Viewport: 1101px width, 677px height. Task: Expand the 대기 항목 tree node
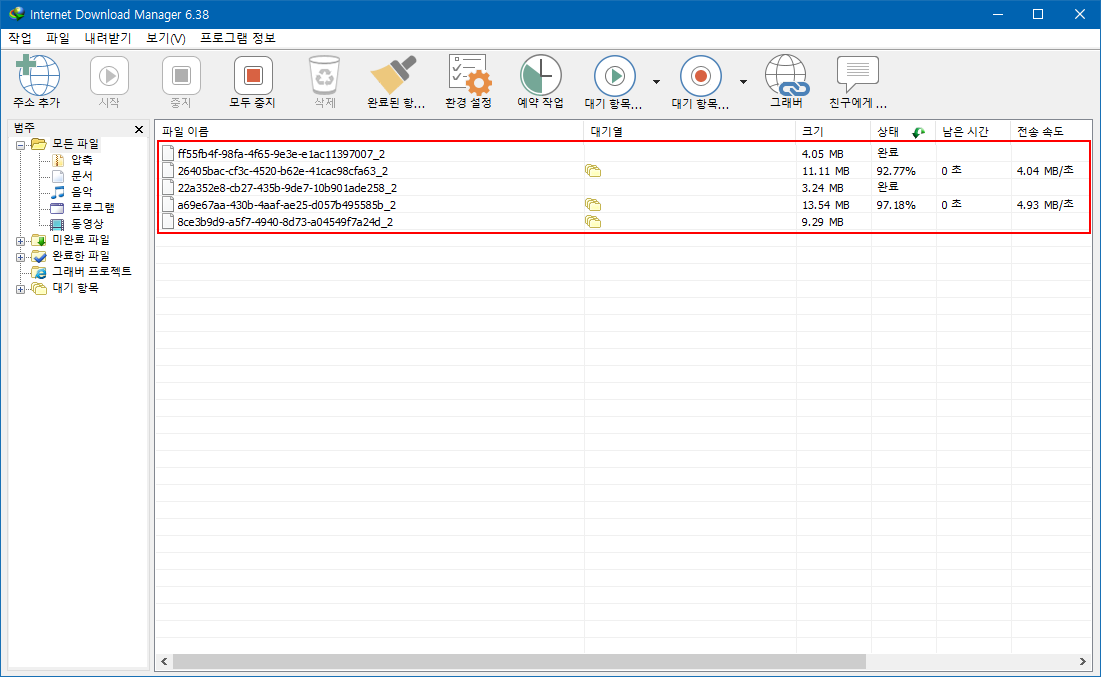pyautogui.click(x=20, y=289)
